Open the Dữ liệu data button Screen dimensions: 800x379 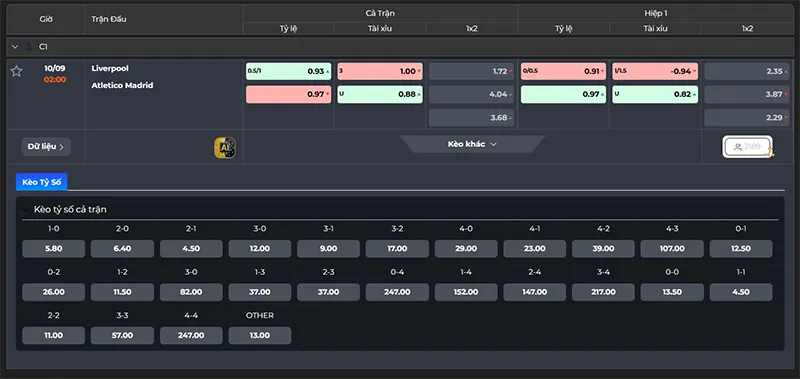[46, 147]
